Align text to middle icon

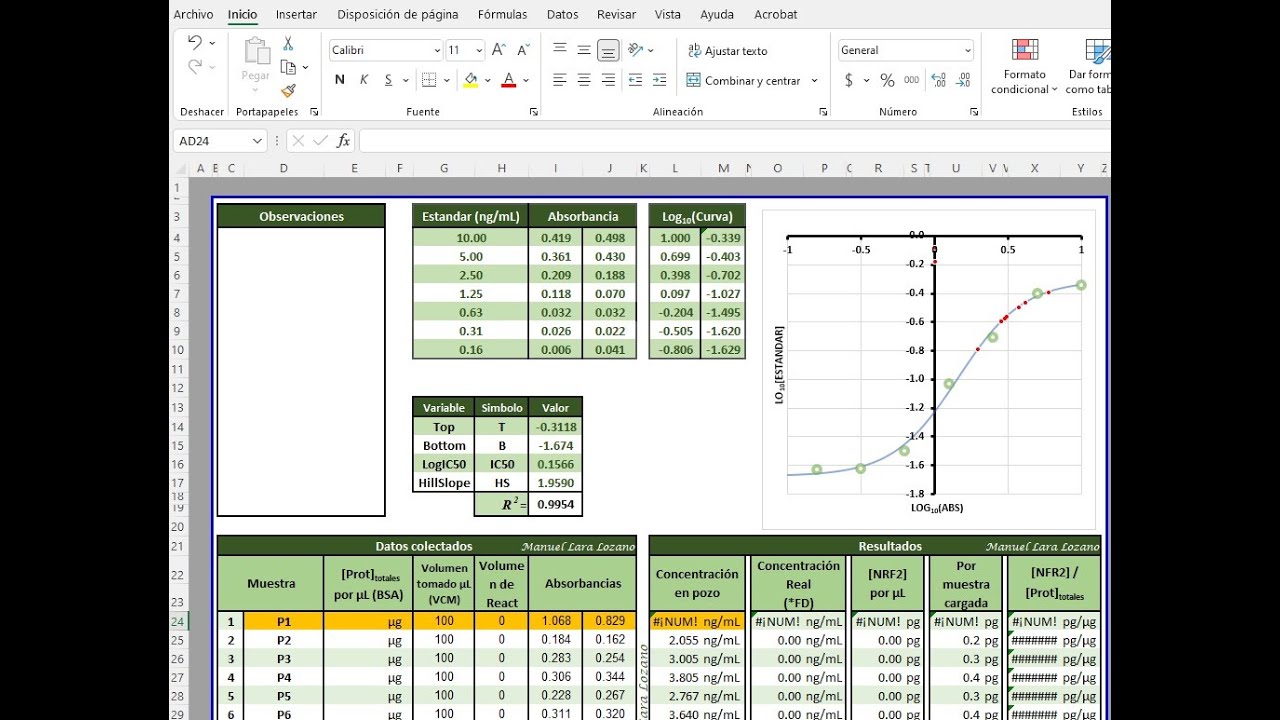(584, 49)
